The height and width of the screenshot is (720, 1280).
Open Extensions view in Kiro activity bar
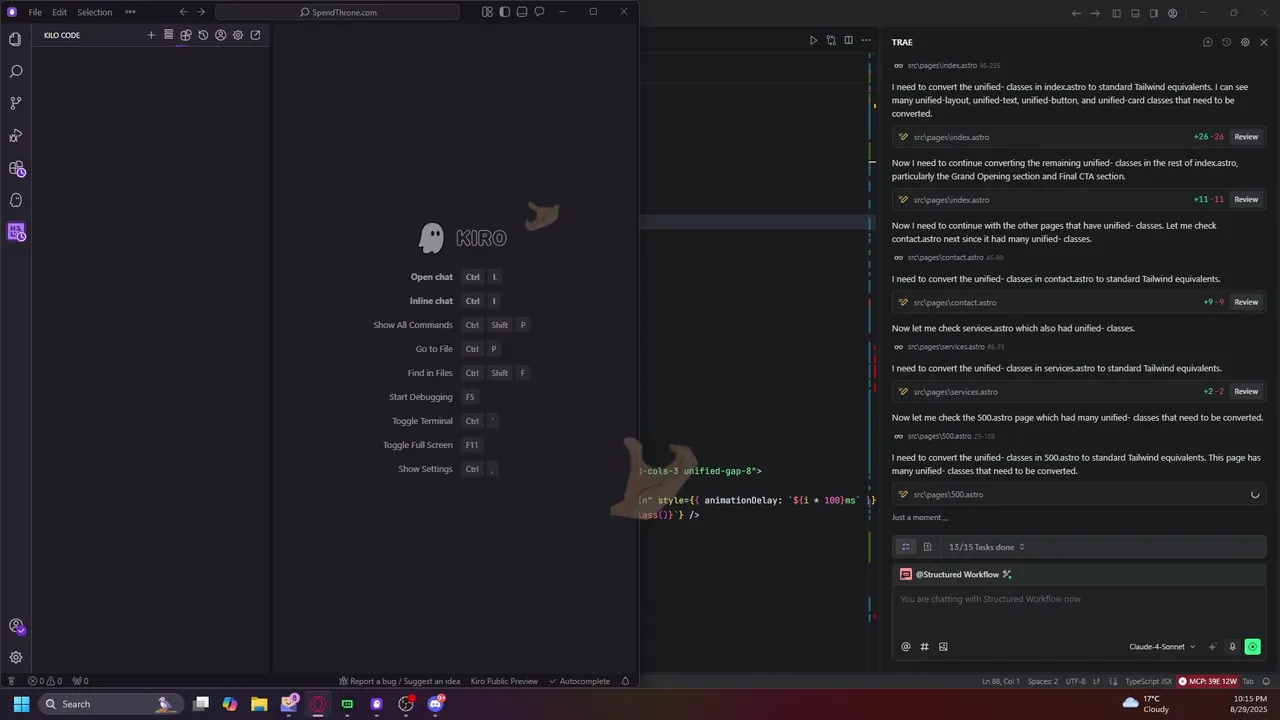coord(15,168)
